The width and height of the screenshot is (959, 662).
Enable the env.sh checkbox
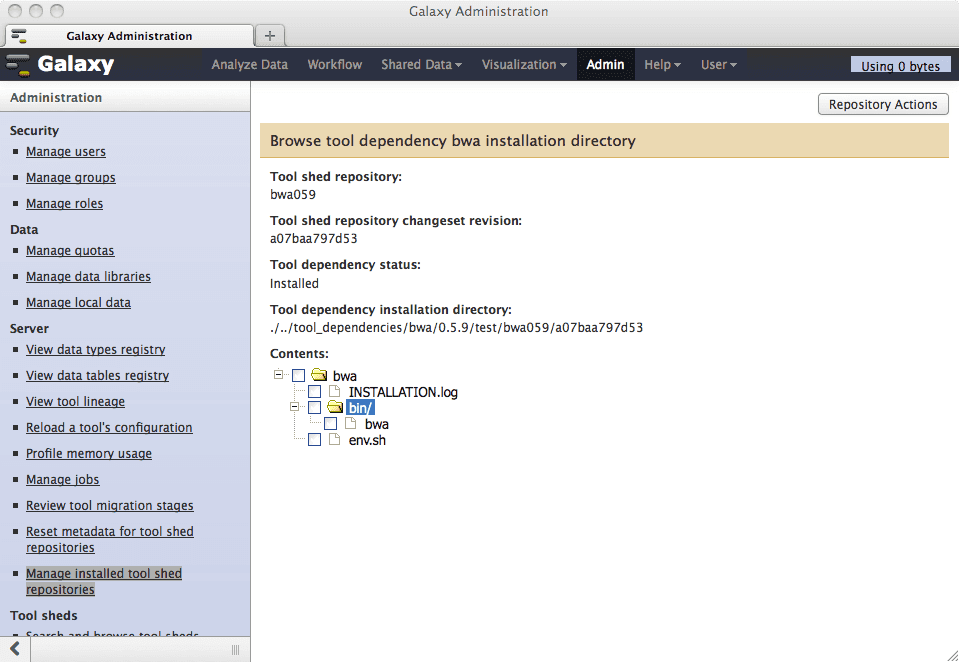(315, 440)
